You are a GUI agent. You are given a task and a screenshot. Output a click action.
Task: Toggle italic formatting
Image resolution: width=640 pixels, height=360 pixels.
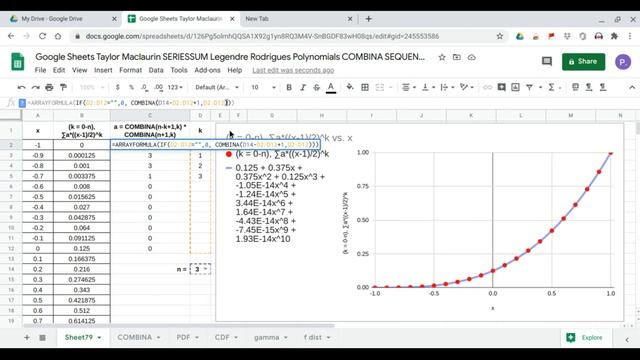tap(303, 87)
